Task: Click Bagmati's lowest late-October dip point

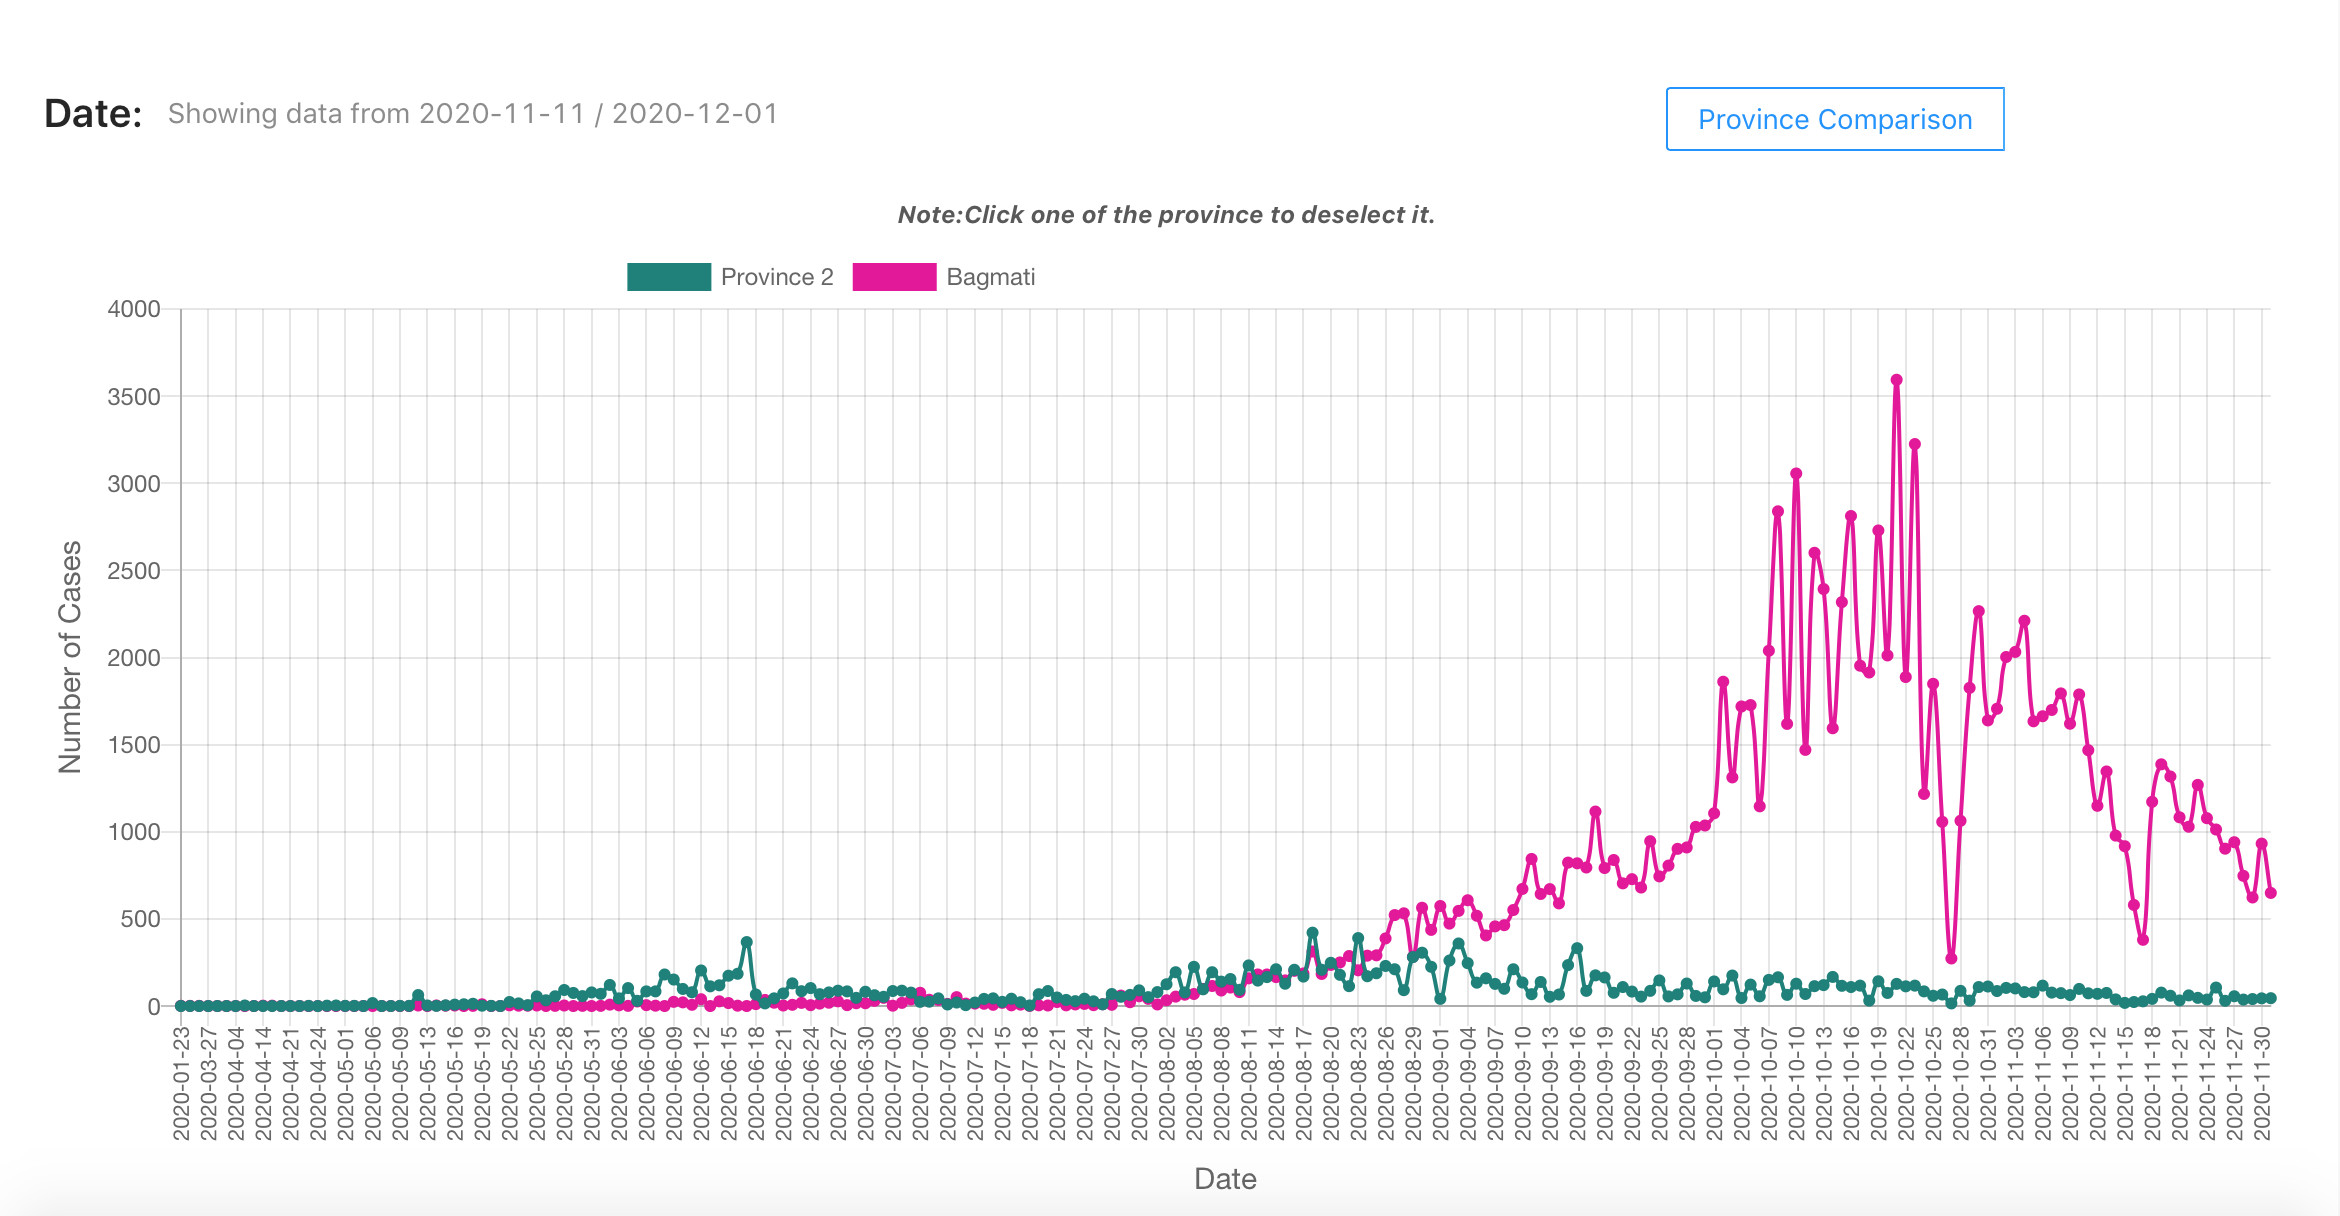Action: pyautogui.click(x=1951, y=958)
